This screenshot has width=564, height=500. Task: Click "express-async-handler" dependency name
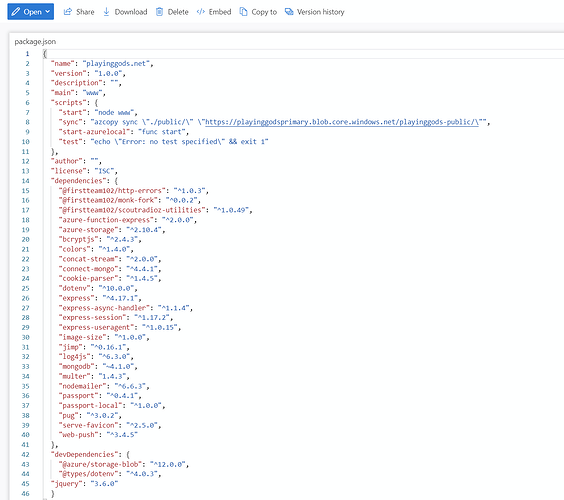[x=104, y=308]
